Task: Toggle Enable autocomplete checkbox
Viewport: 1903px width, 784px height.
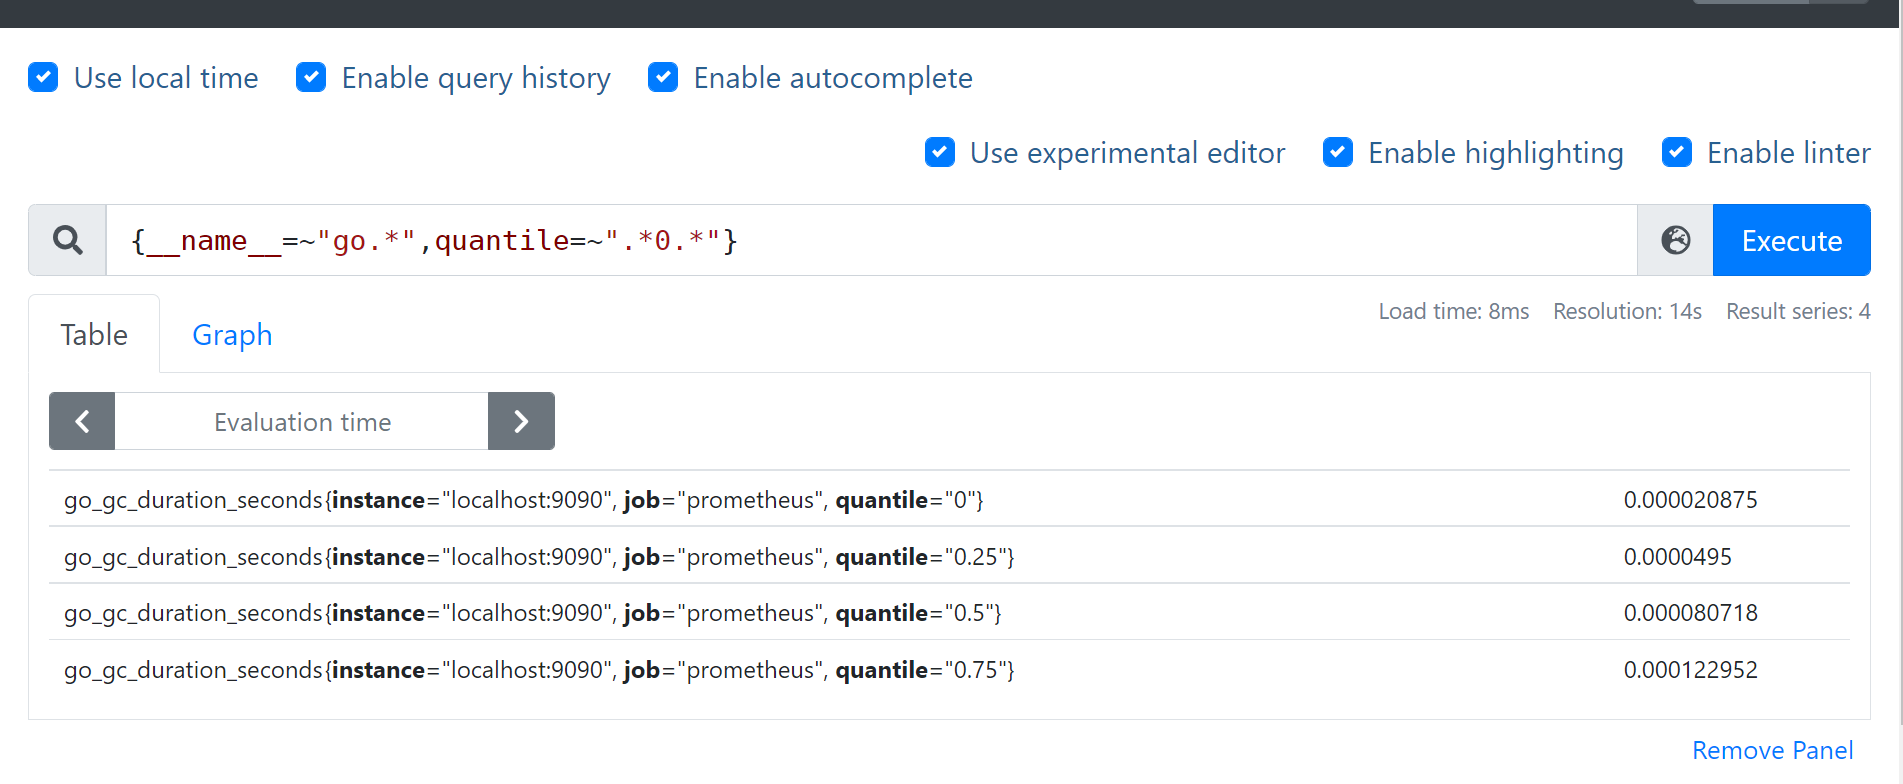Action: [663, 78]
